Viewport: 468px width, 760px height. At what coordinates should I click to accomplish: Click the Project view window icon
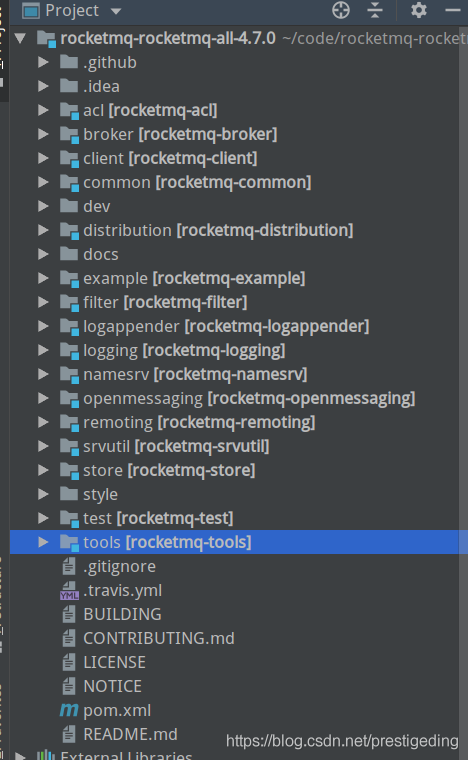pyautogui.click(x=31, y=10)
